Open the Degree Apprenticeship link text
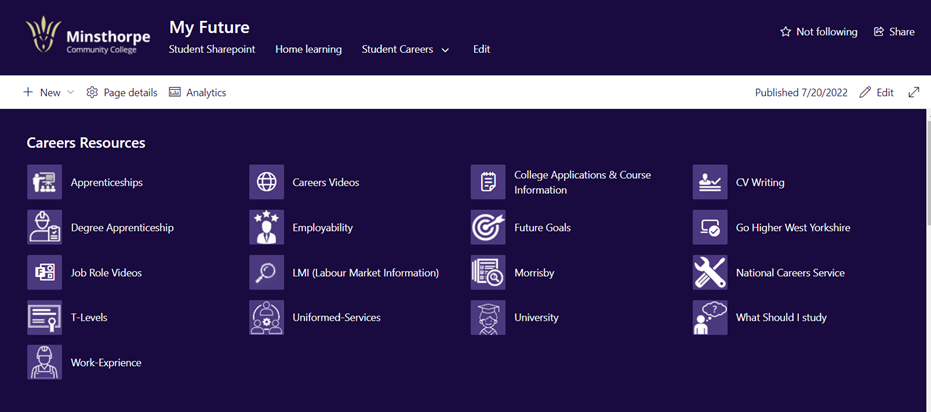 click(122, 227)
